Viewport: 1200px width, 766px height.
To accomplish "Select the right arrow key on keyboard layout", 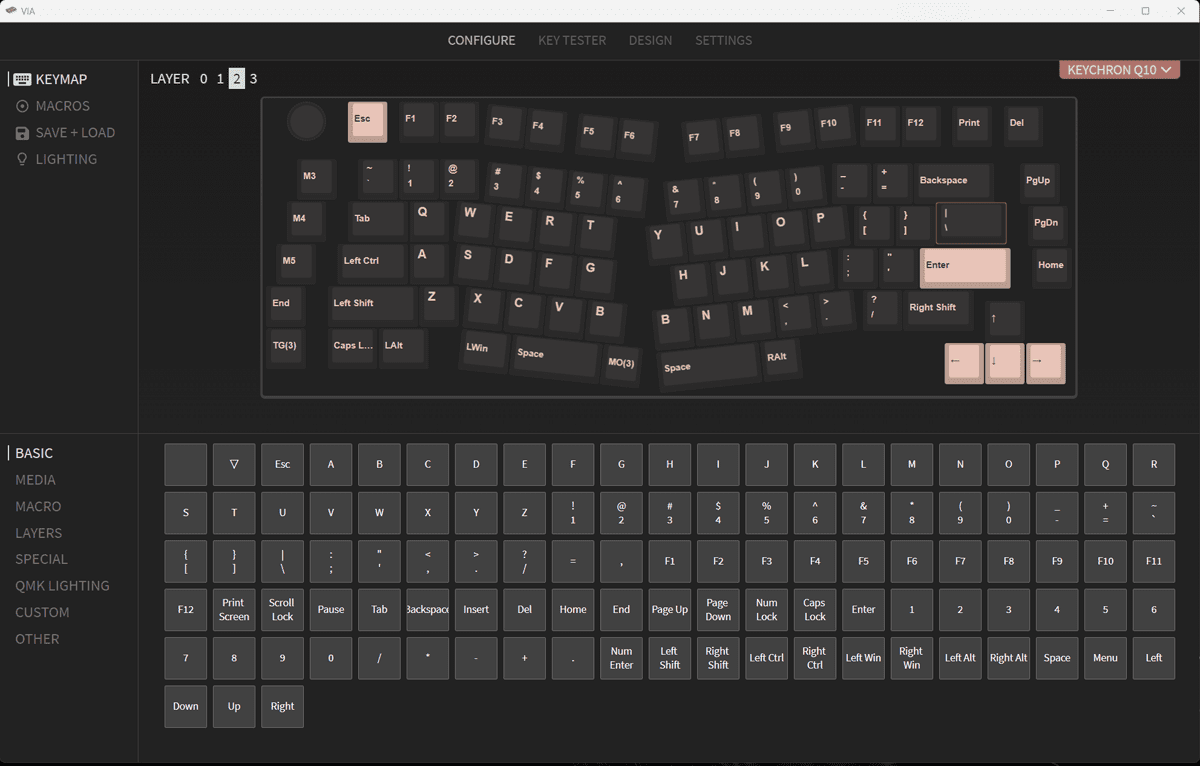I will pyautogui.click(x=1046, y=363).
